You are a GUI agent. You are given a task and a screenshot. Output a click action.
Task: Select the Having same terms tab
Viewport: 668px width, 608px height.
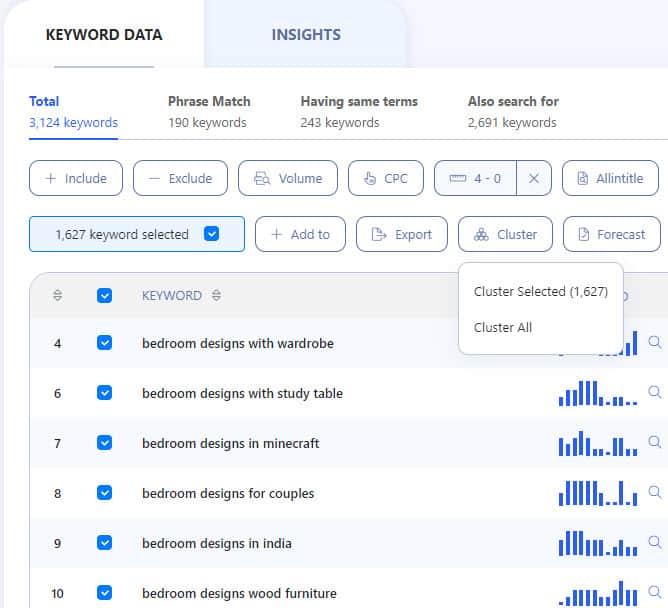coord(359,112)
